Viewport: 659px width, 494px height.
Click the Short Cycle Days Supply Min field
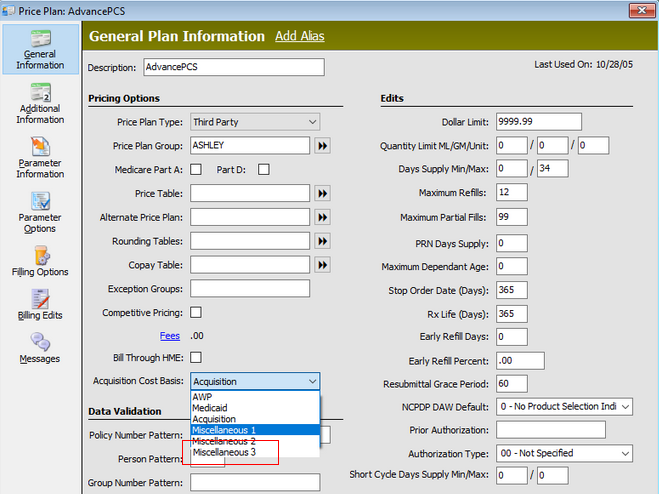point(511,476)
